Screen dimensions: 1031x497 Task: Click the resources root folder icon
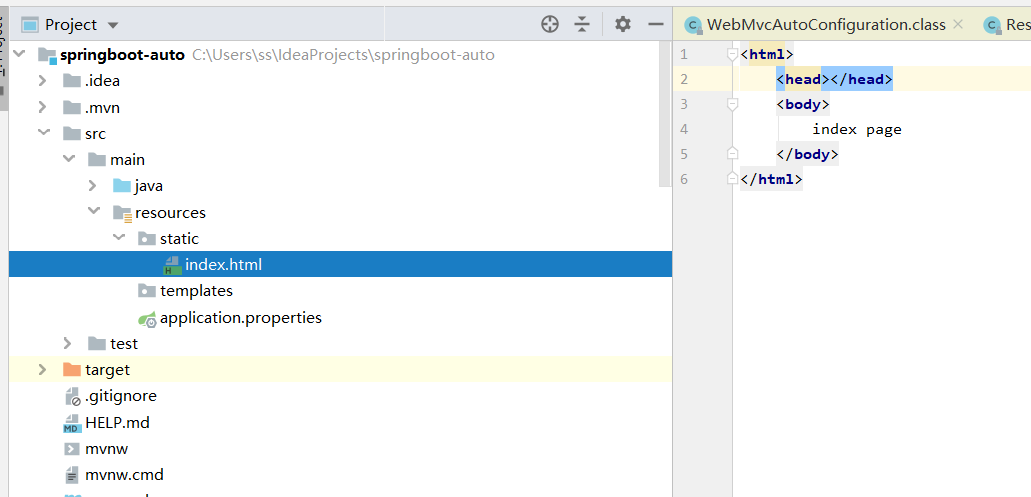(122, 213)
